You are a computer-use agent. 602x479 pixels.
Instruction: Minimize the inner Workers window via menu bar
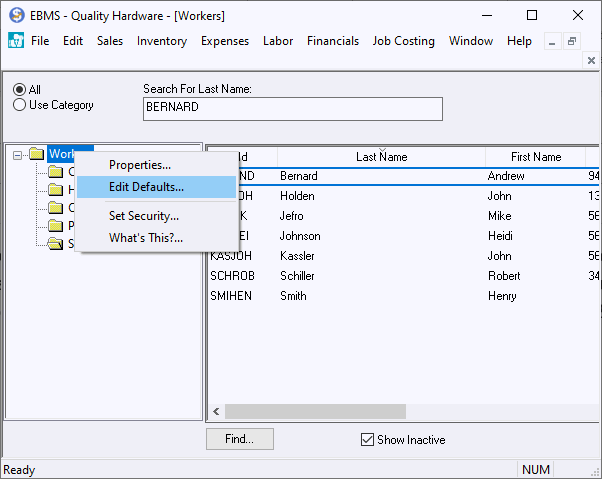click(x=551, y=41)
